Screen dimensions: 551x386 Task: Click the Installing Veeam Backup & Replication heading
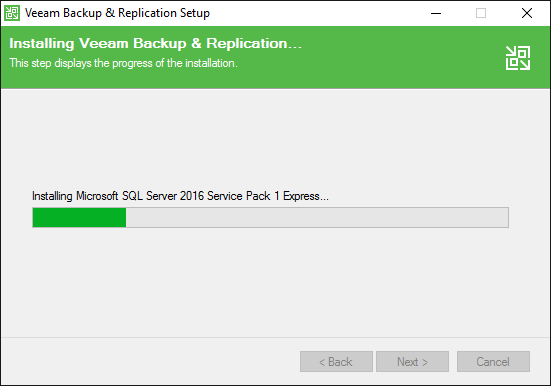[x=155, y=44]
